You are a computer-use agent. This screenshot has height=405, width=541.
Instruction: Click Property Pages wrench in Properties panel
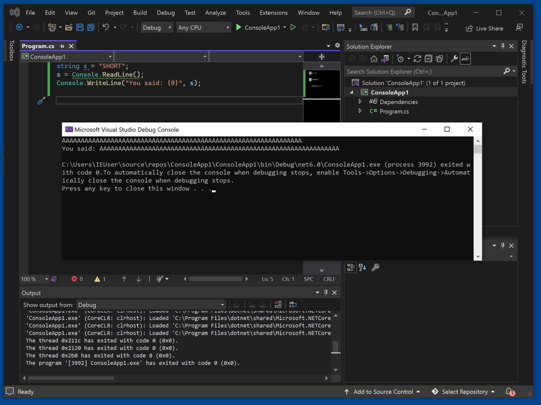pyautogui.click(x=375, y=267)
